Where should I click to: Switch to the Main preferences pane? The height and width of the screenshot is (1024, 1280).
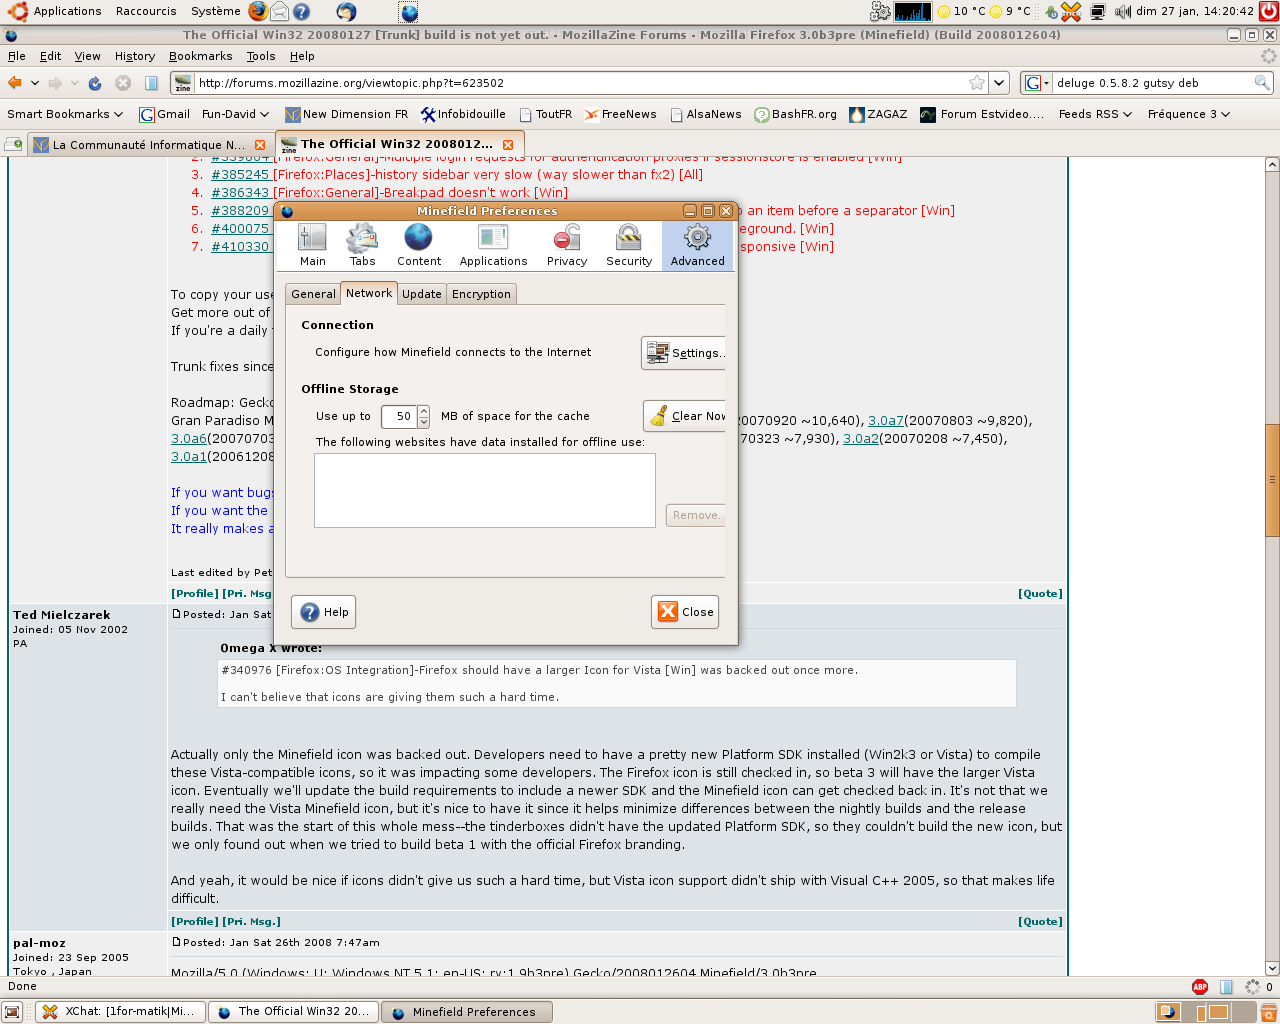click(x=312, y=245)
